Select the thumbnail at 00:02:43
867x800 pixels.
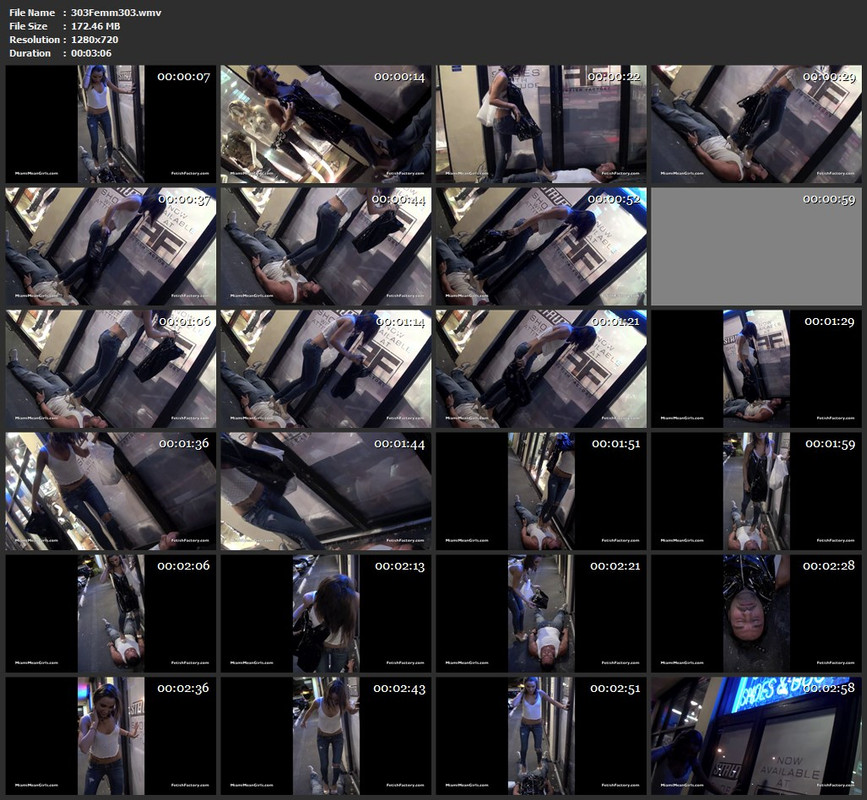pyautogui.click(x=326, y=736)
